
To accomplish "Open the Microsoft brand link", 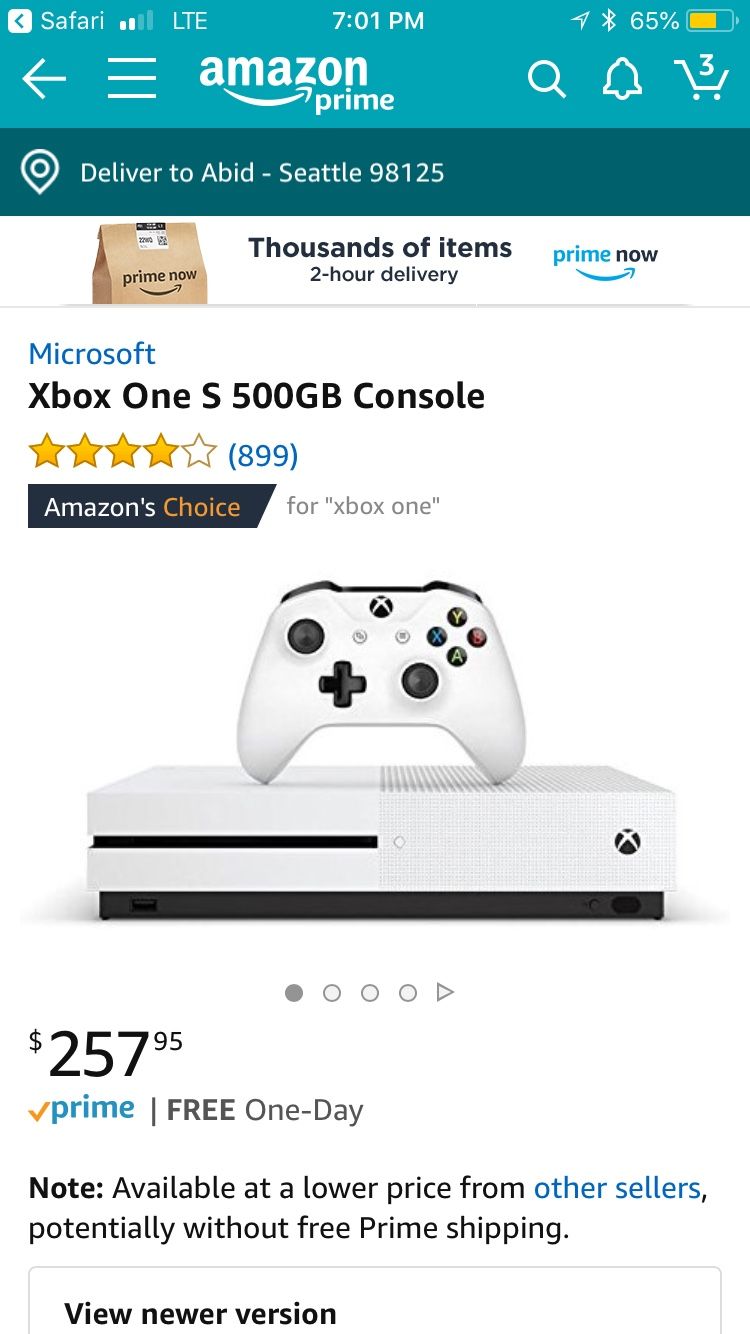I will coord(92,354).
